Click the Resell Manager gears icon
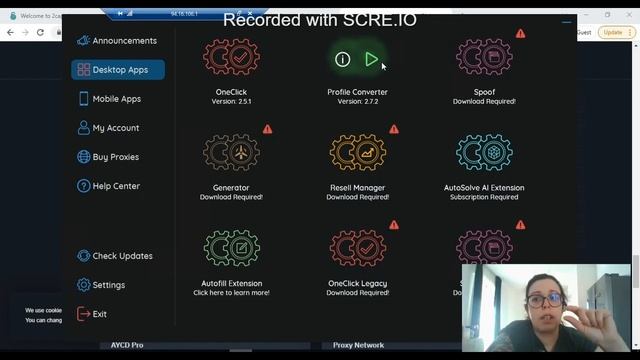The width and height of the screenshot is (640, 360). [358, 152]
